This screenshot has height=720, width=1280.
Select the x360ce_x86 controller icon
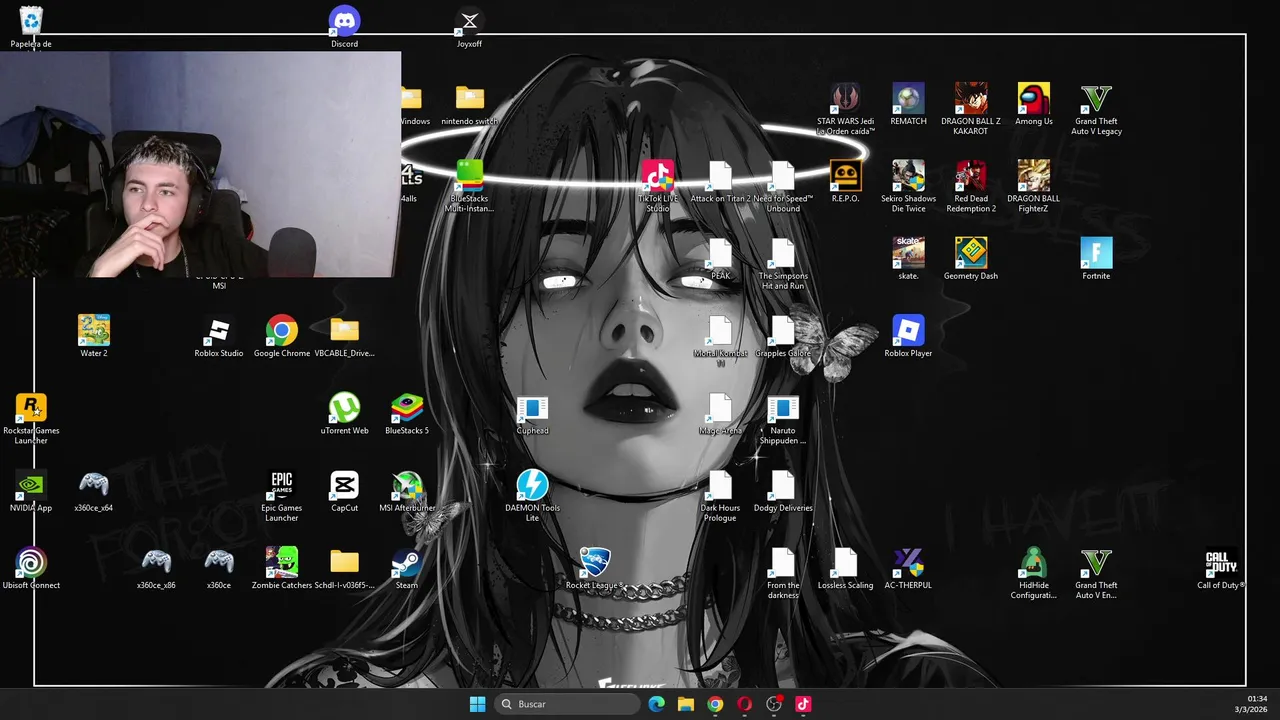156,569
